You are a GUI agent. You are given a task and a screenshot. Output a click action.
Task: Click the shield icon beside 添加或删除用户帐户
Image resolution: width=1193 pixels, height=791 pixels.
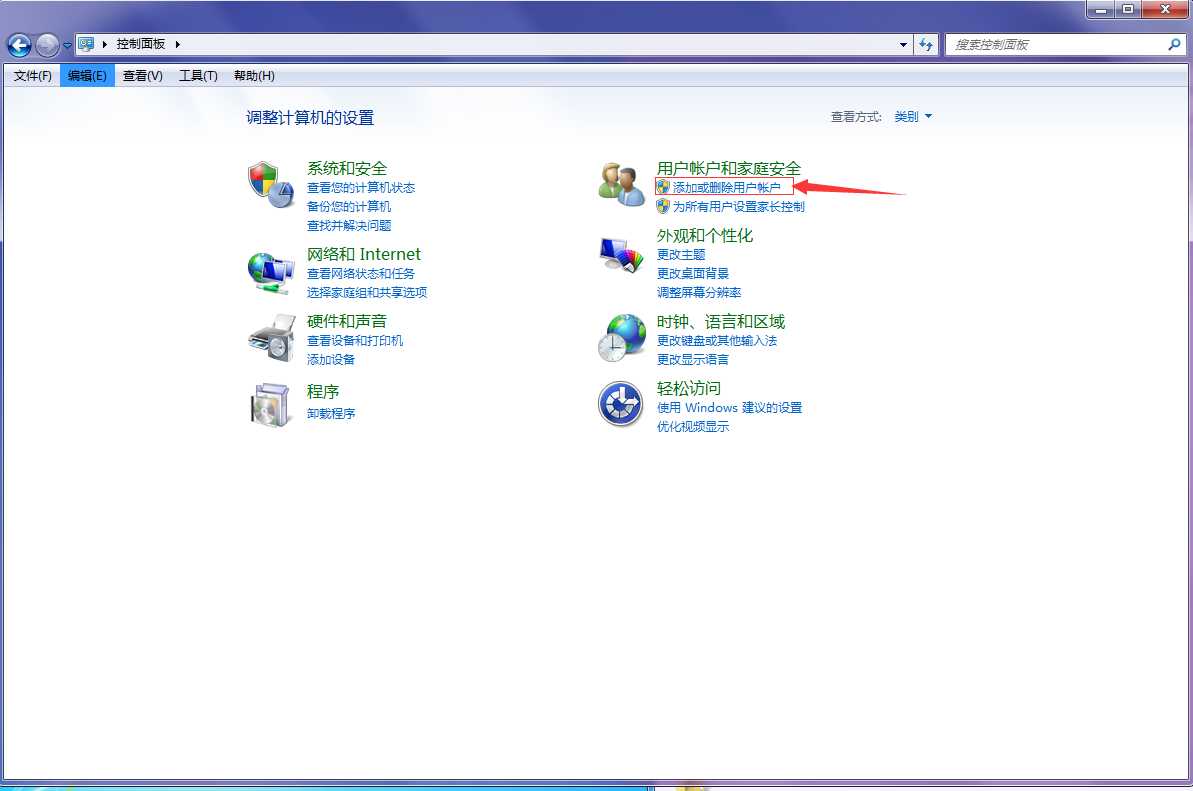point(663,187)
